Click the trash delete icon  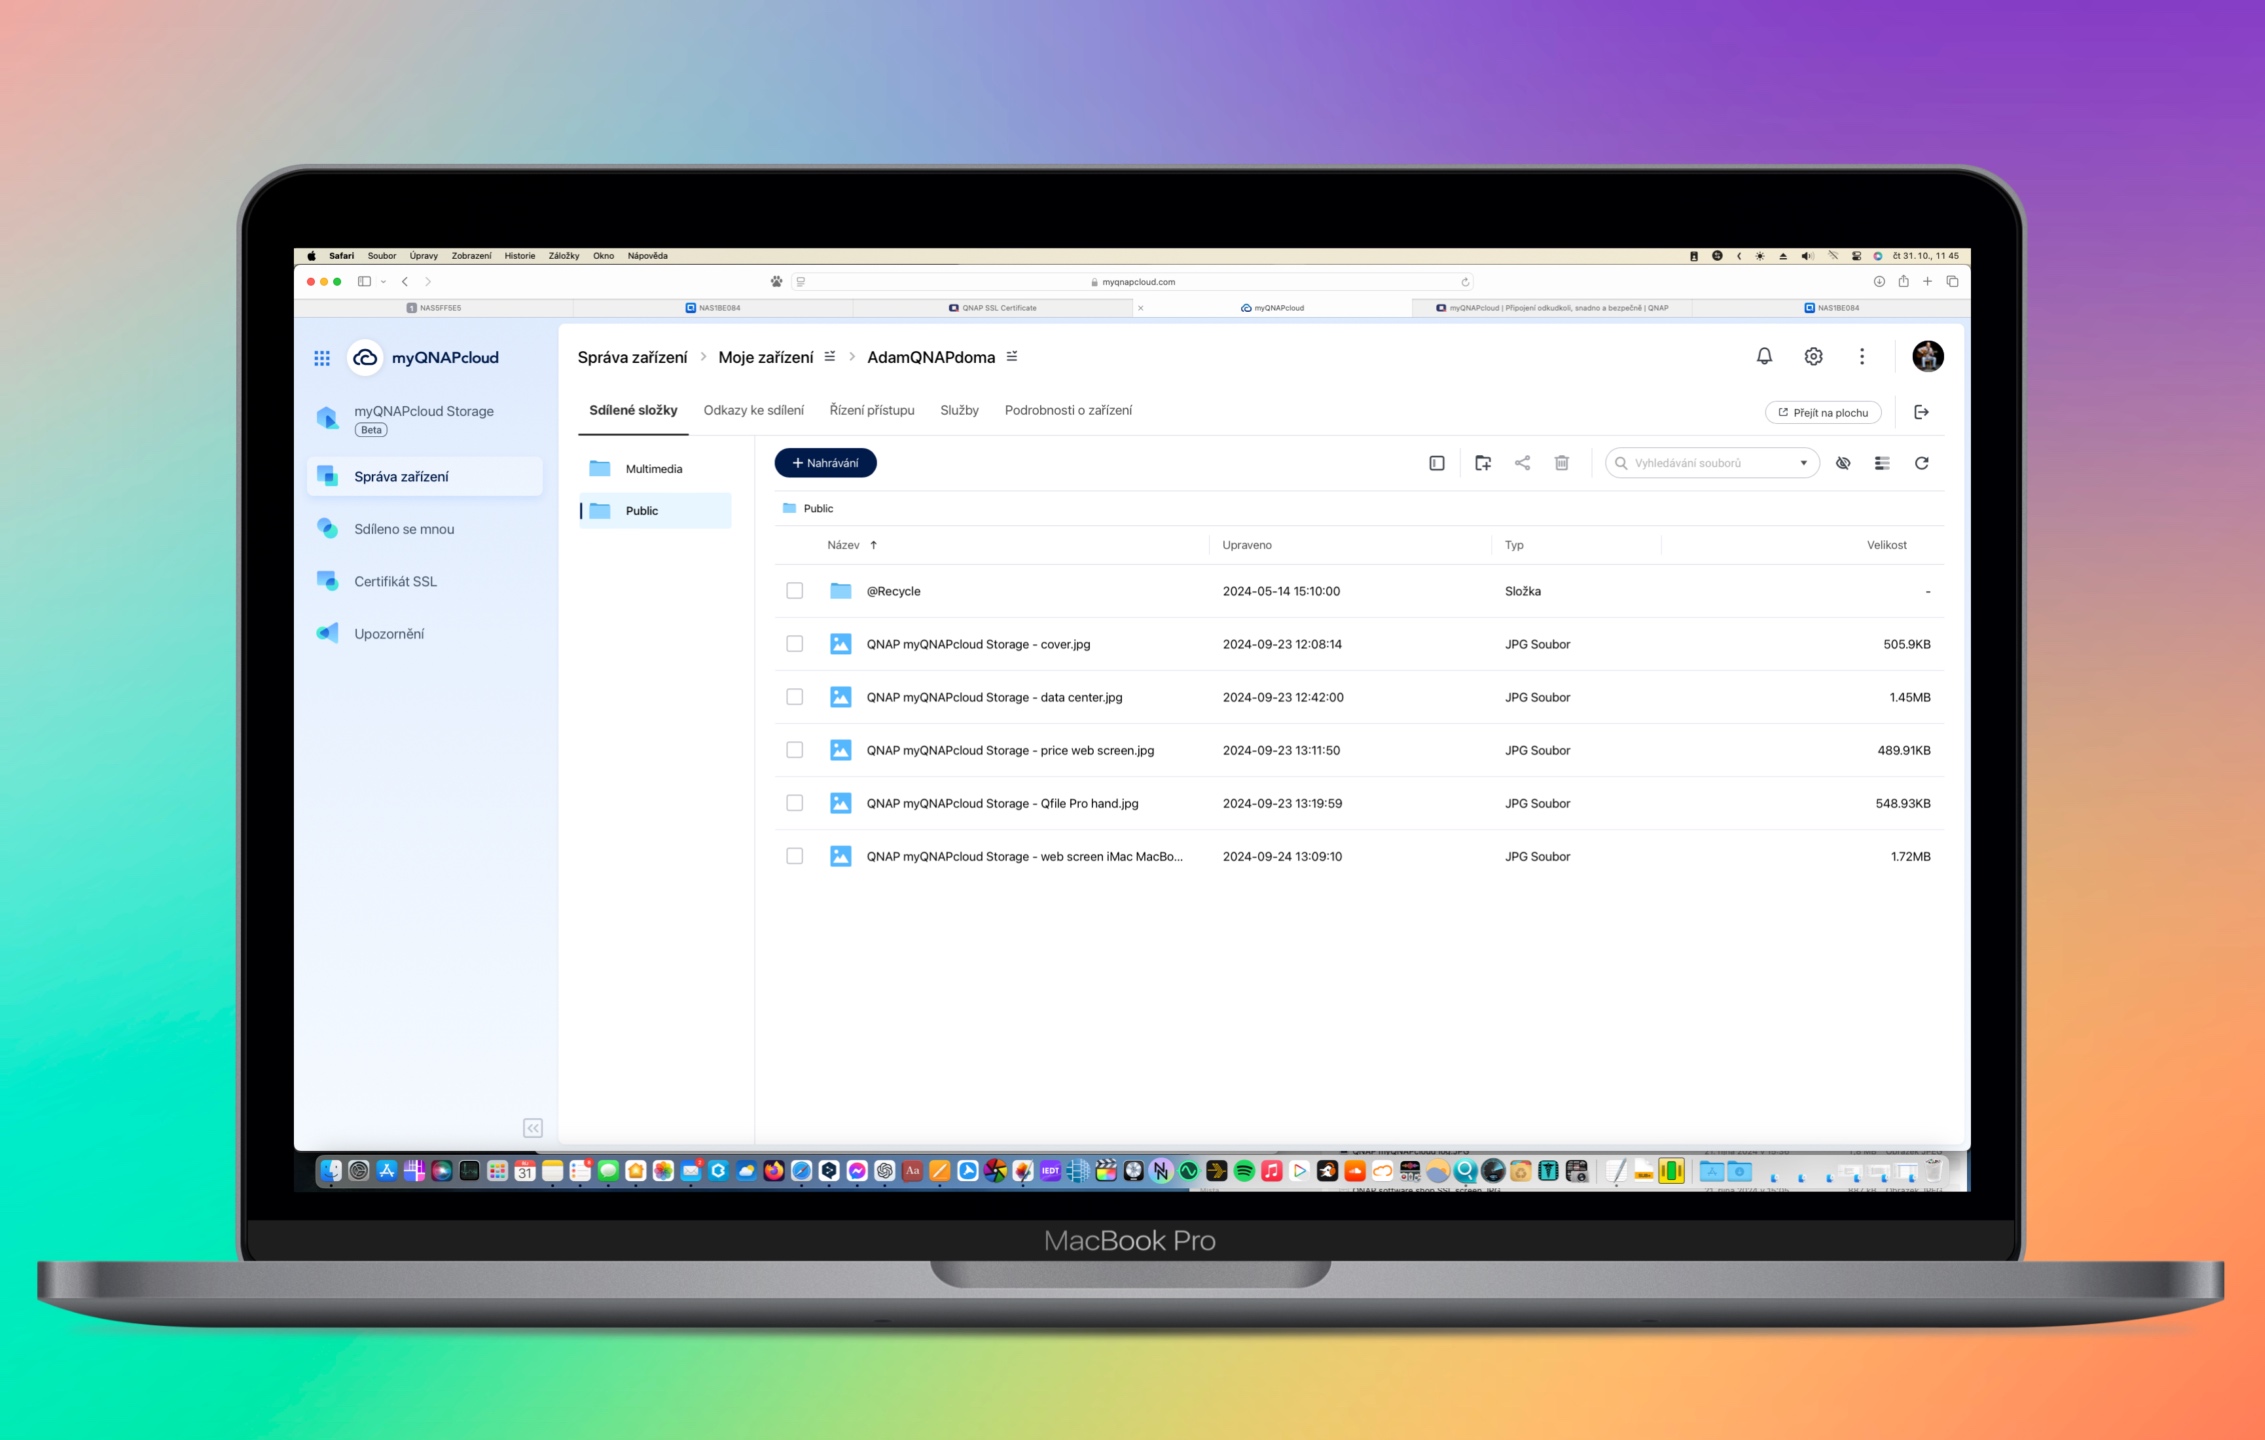(1561, 463)
